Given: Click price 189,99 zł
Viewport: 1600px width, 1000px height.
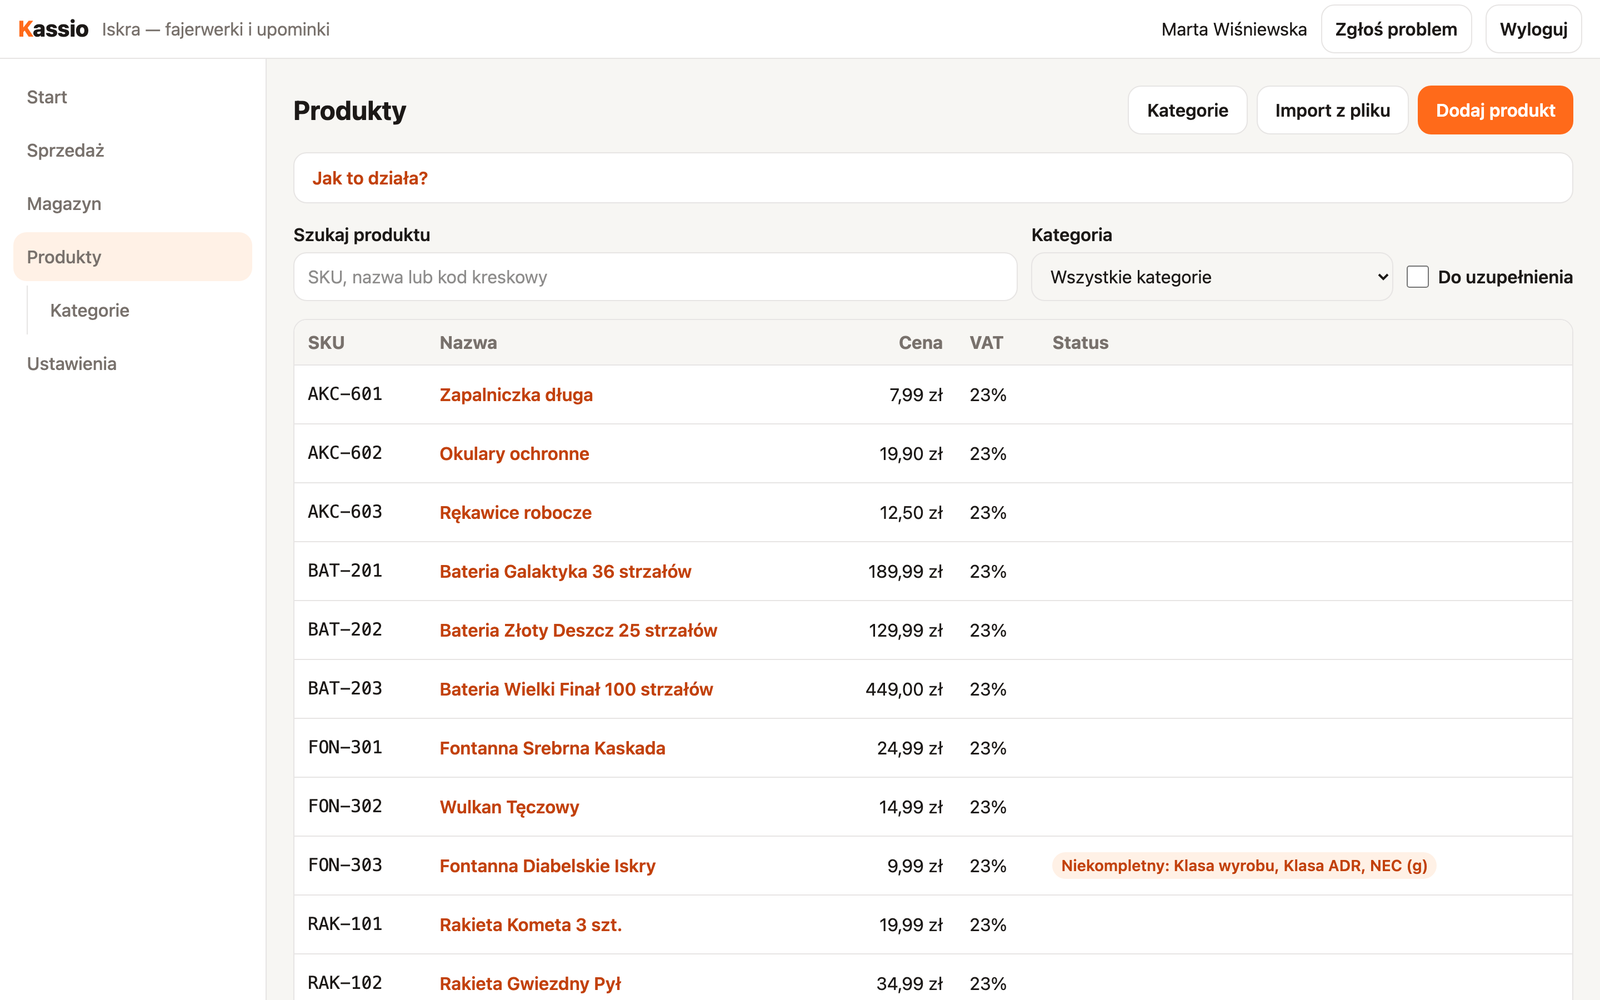Looking at the screenshot, I should click(905, 572).
